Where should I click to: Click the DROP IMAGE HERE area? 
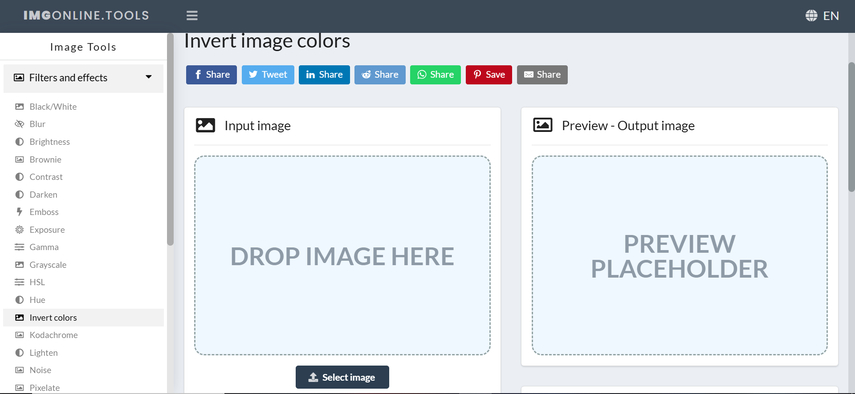pos(342,256)
